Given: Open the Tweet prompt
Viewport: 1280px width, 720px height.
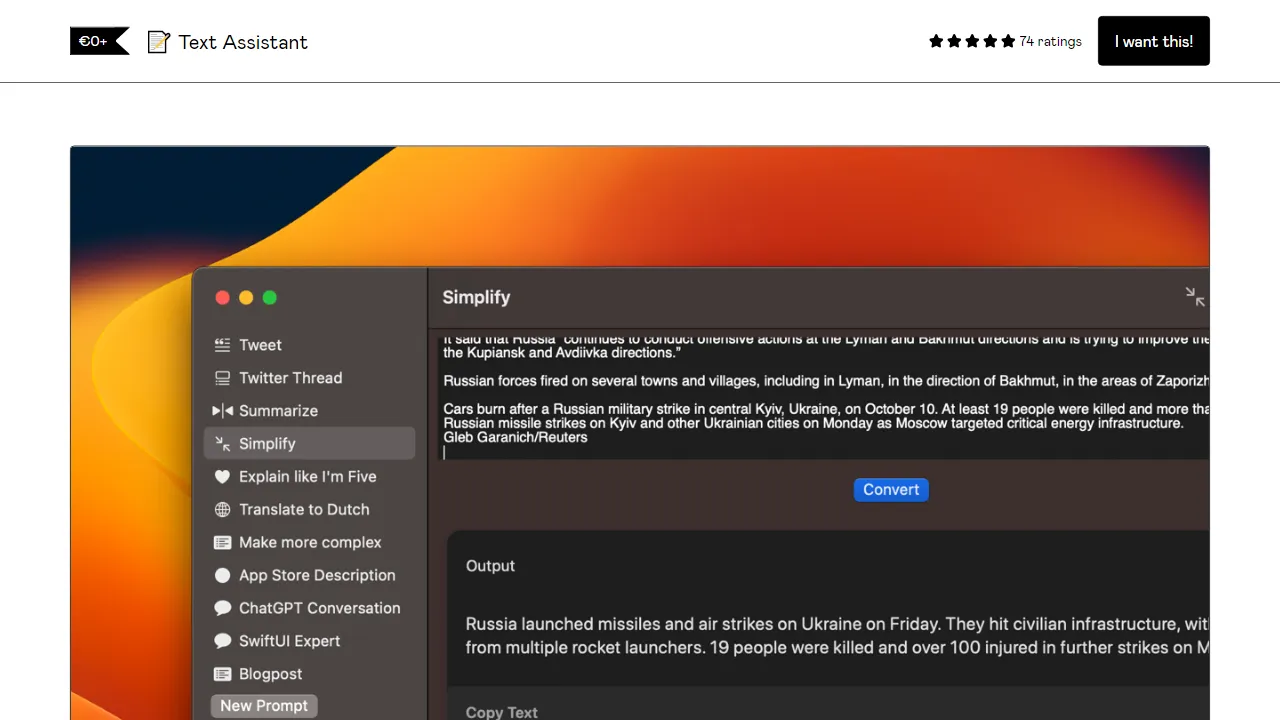Looking at the screenshot, I should point(309,345).
